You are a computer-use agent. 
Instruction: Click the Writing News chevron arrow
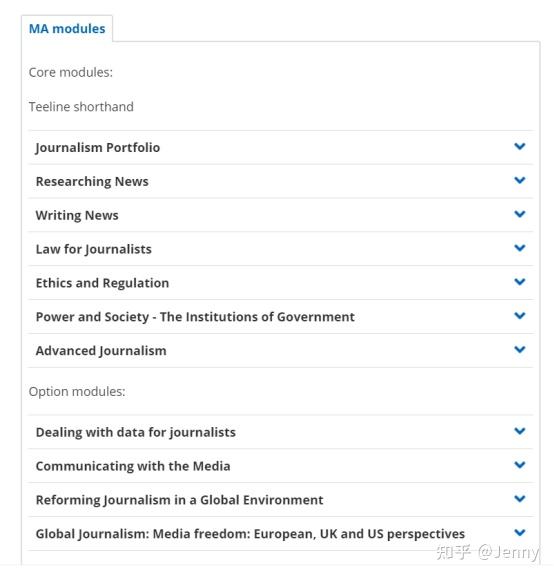519,214
